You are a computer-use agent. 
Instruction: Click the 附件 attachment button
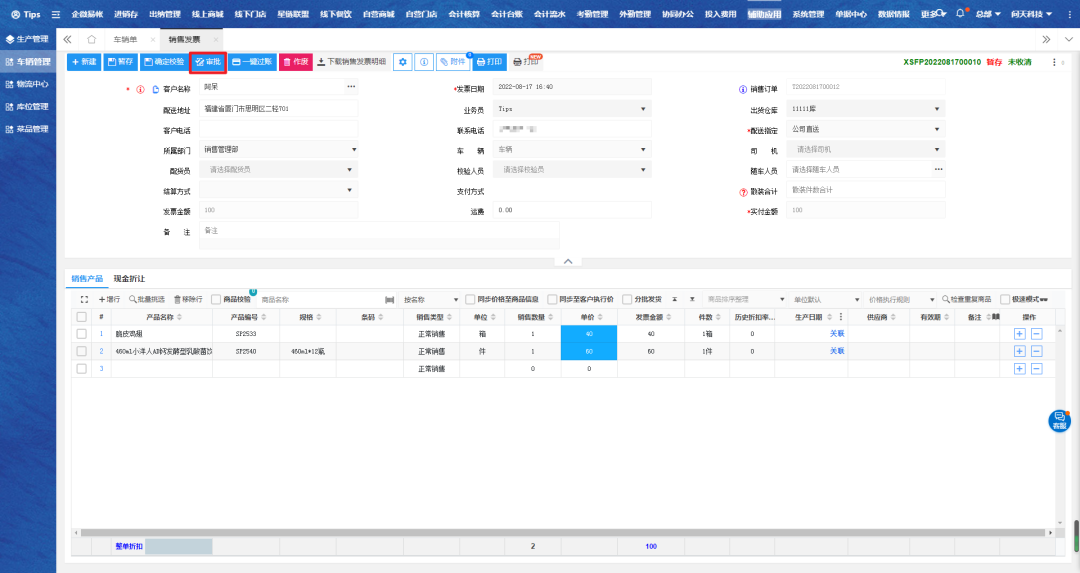(452, 62)
